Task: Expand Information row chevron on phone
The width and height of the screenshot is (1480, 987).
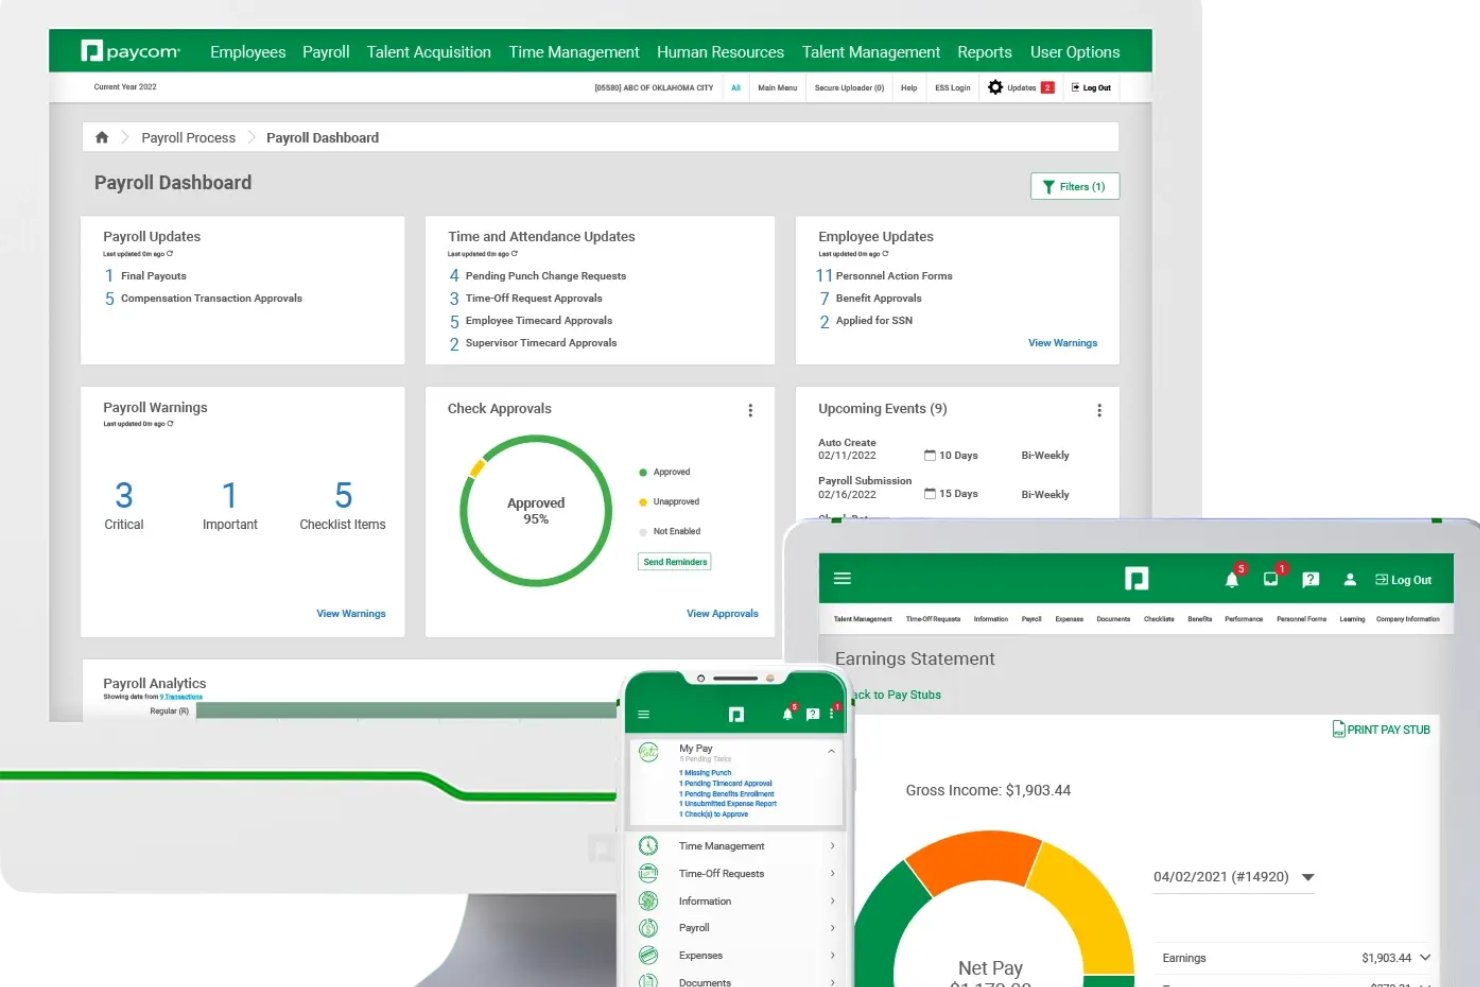Action: [832, 901]
